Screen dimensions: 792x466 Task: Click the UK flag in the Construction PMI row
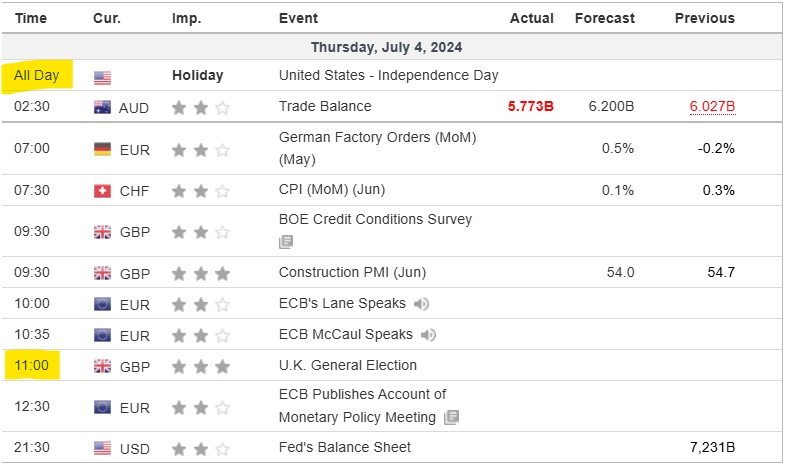tap(102, 273)
